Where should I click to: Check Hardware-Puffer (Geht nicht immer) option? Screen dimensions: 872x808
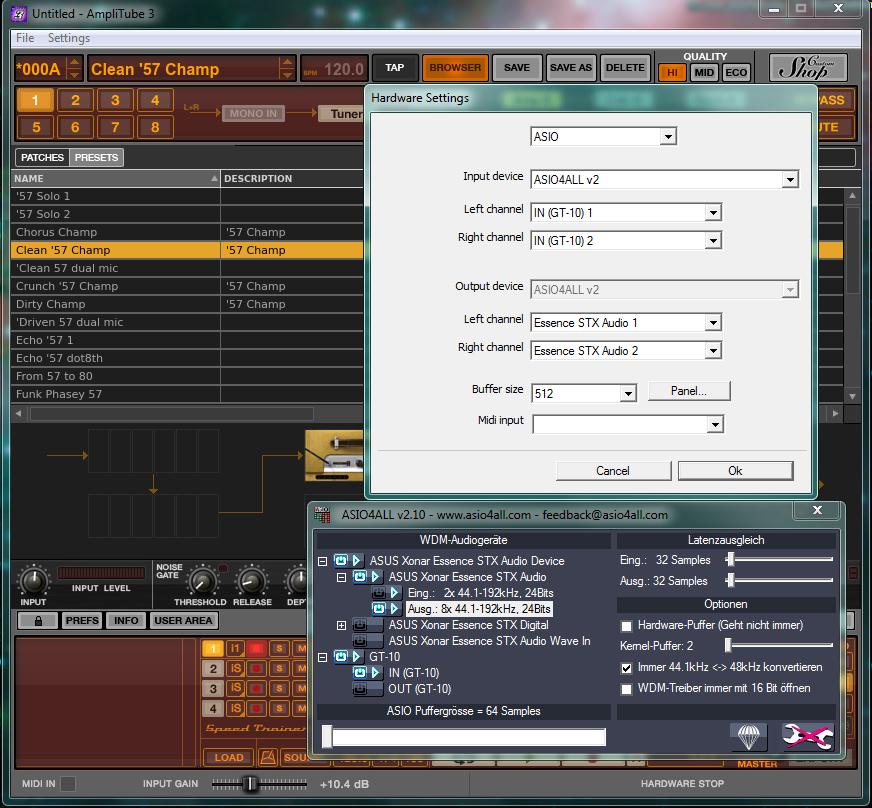626,626
